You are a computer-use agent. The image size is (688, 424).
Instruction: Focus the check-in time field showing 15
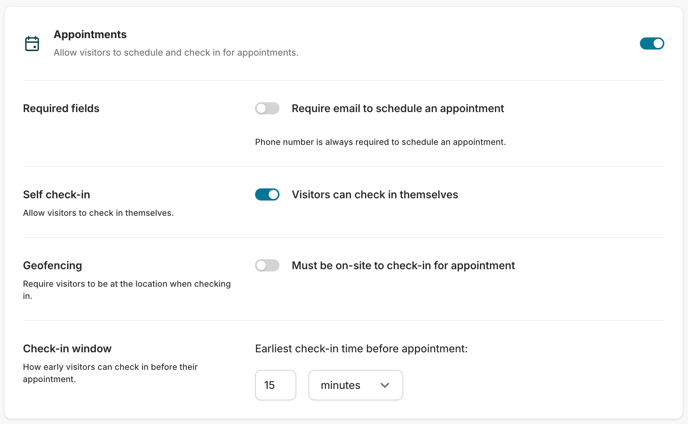click(x=275, y=385)
